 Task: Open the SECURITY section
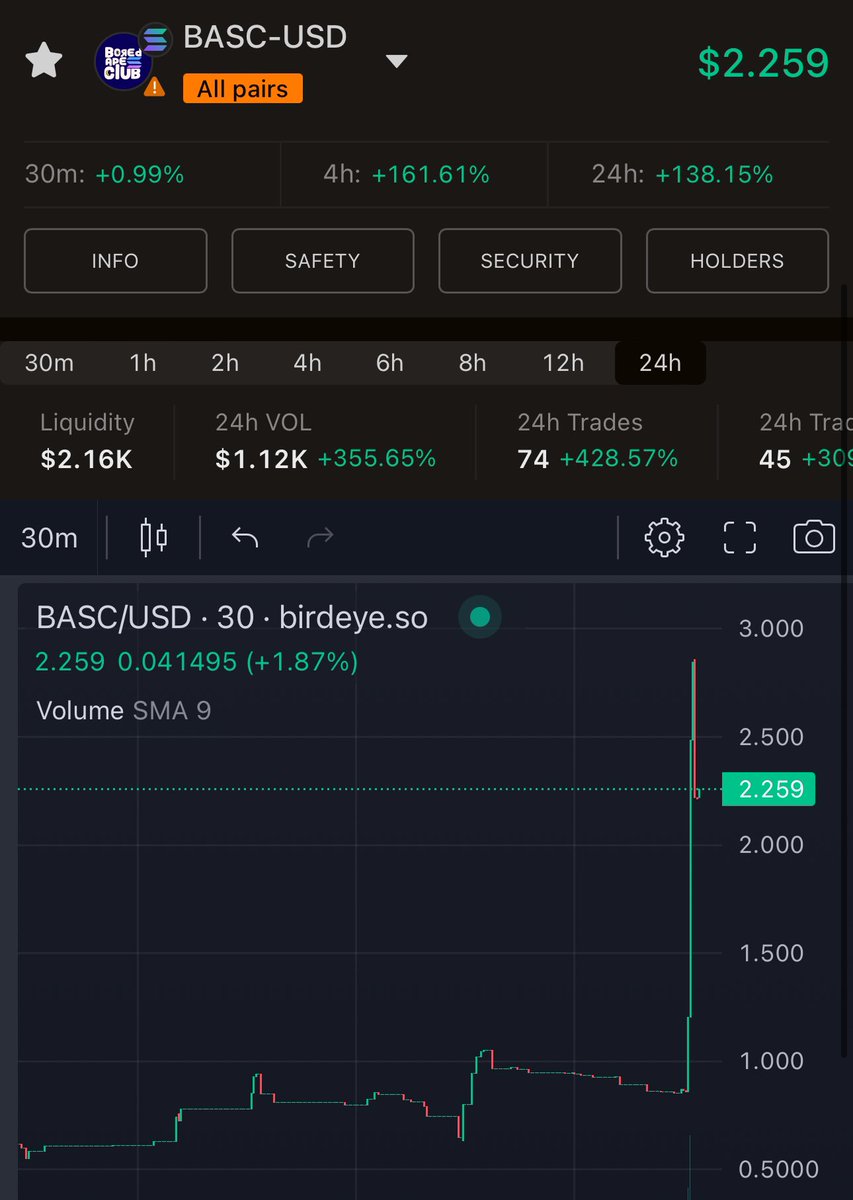click(x=530, y=261)
